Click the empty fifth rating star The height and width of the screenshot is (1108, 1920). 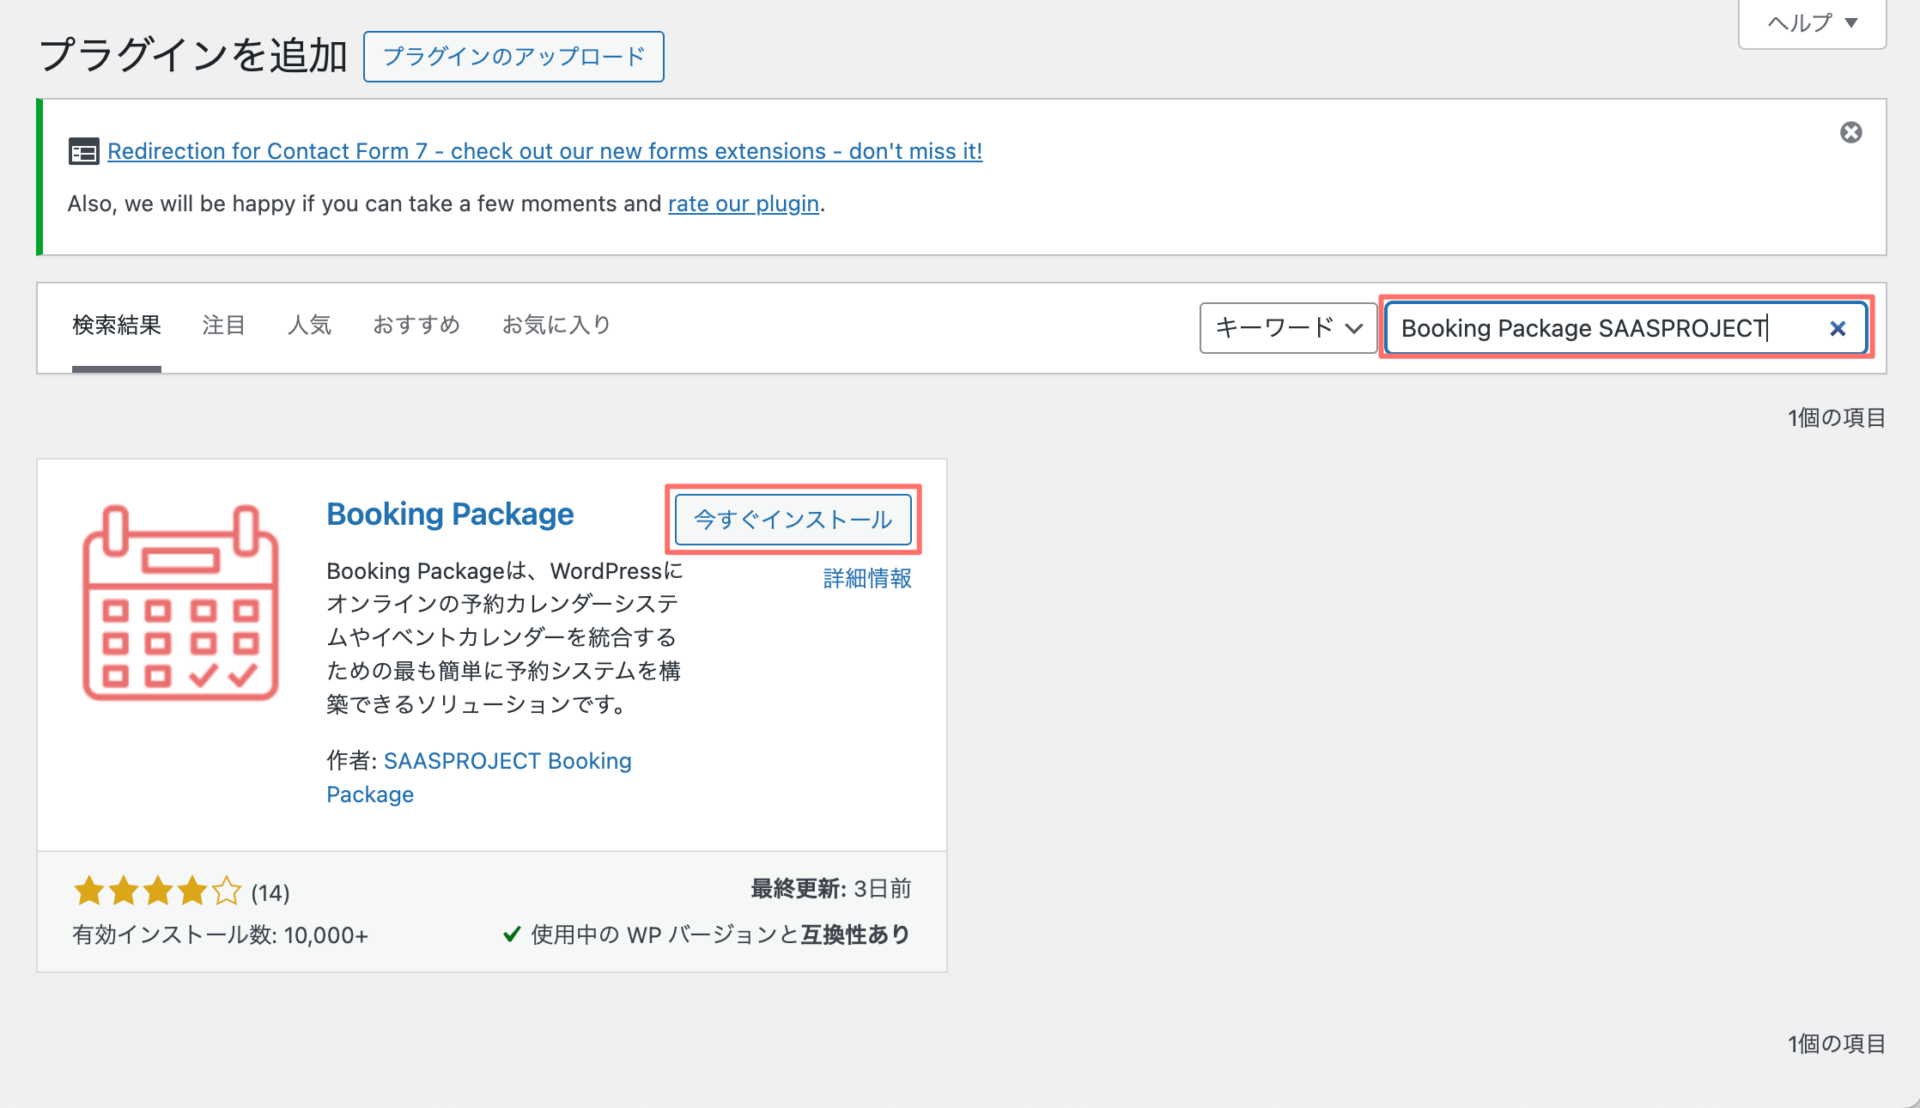226,890
